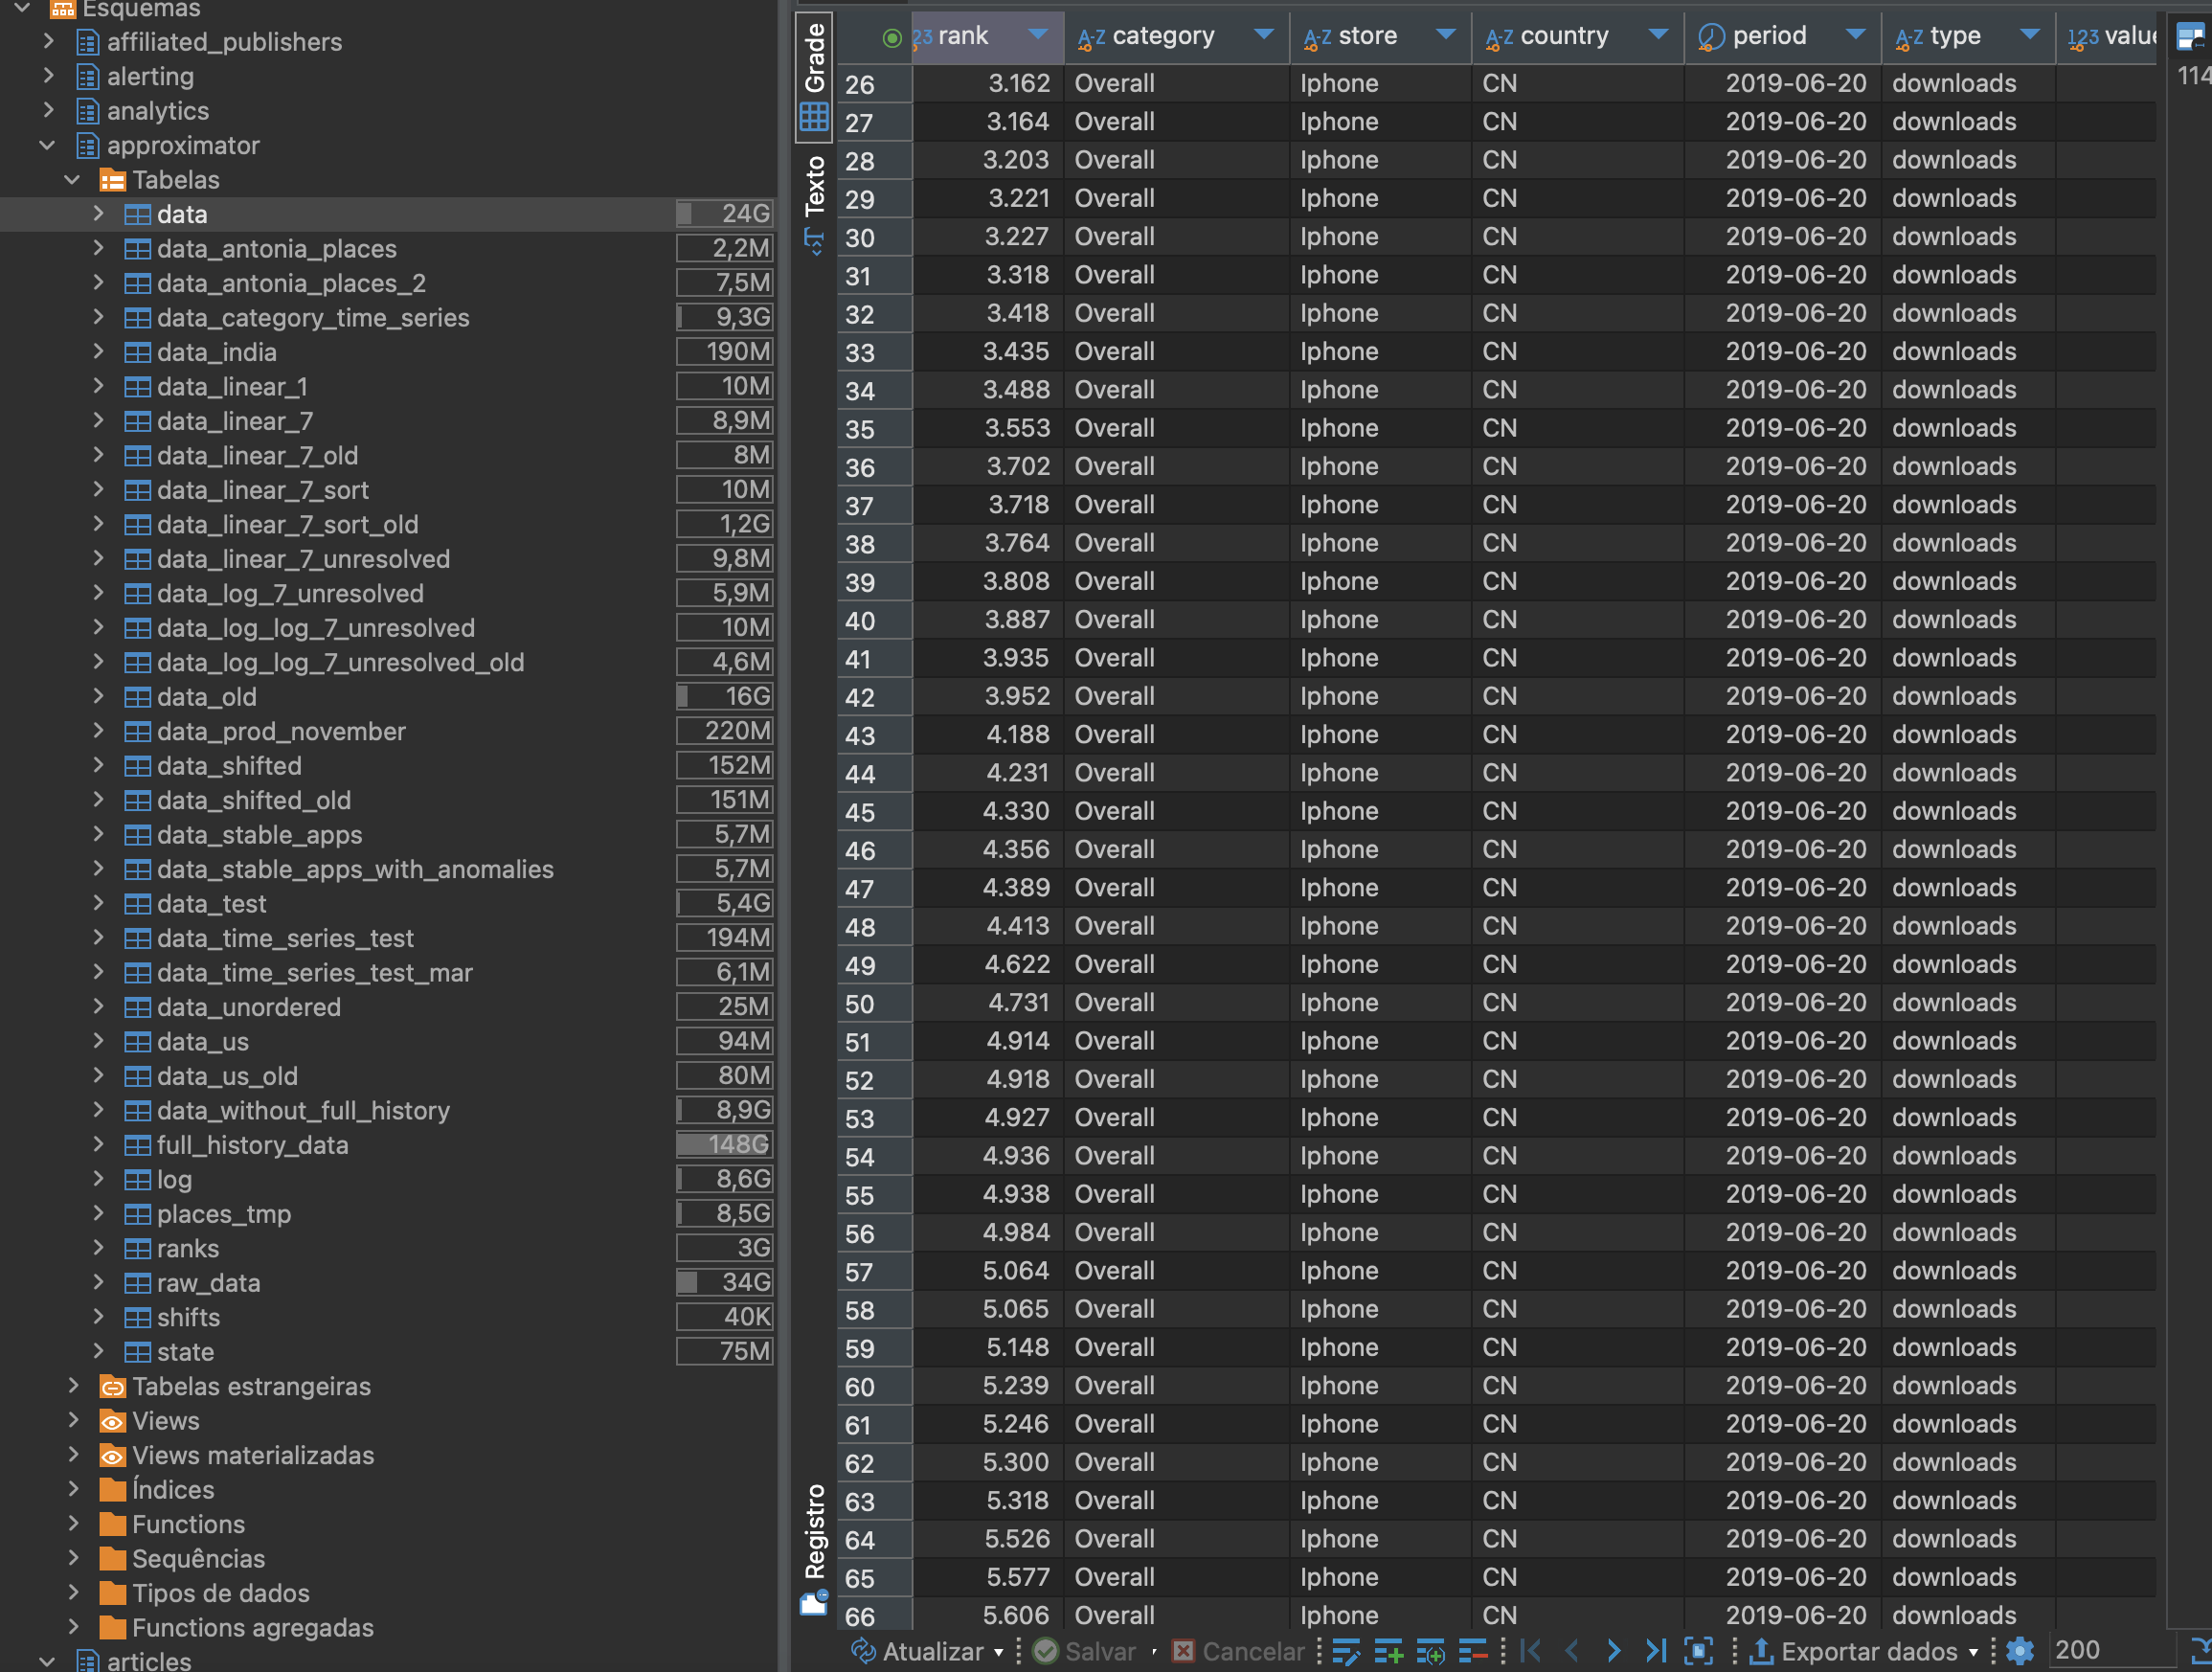Open the type column filter arrow
The width and height of the screenshot is (2212, 1672).
[x=2030, y=35]
